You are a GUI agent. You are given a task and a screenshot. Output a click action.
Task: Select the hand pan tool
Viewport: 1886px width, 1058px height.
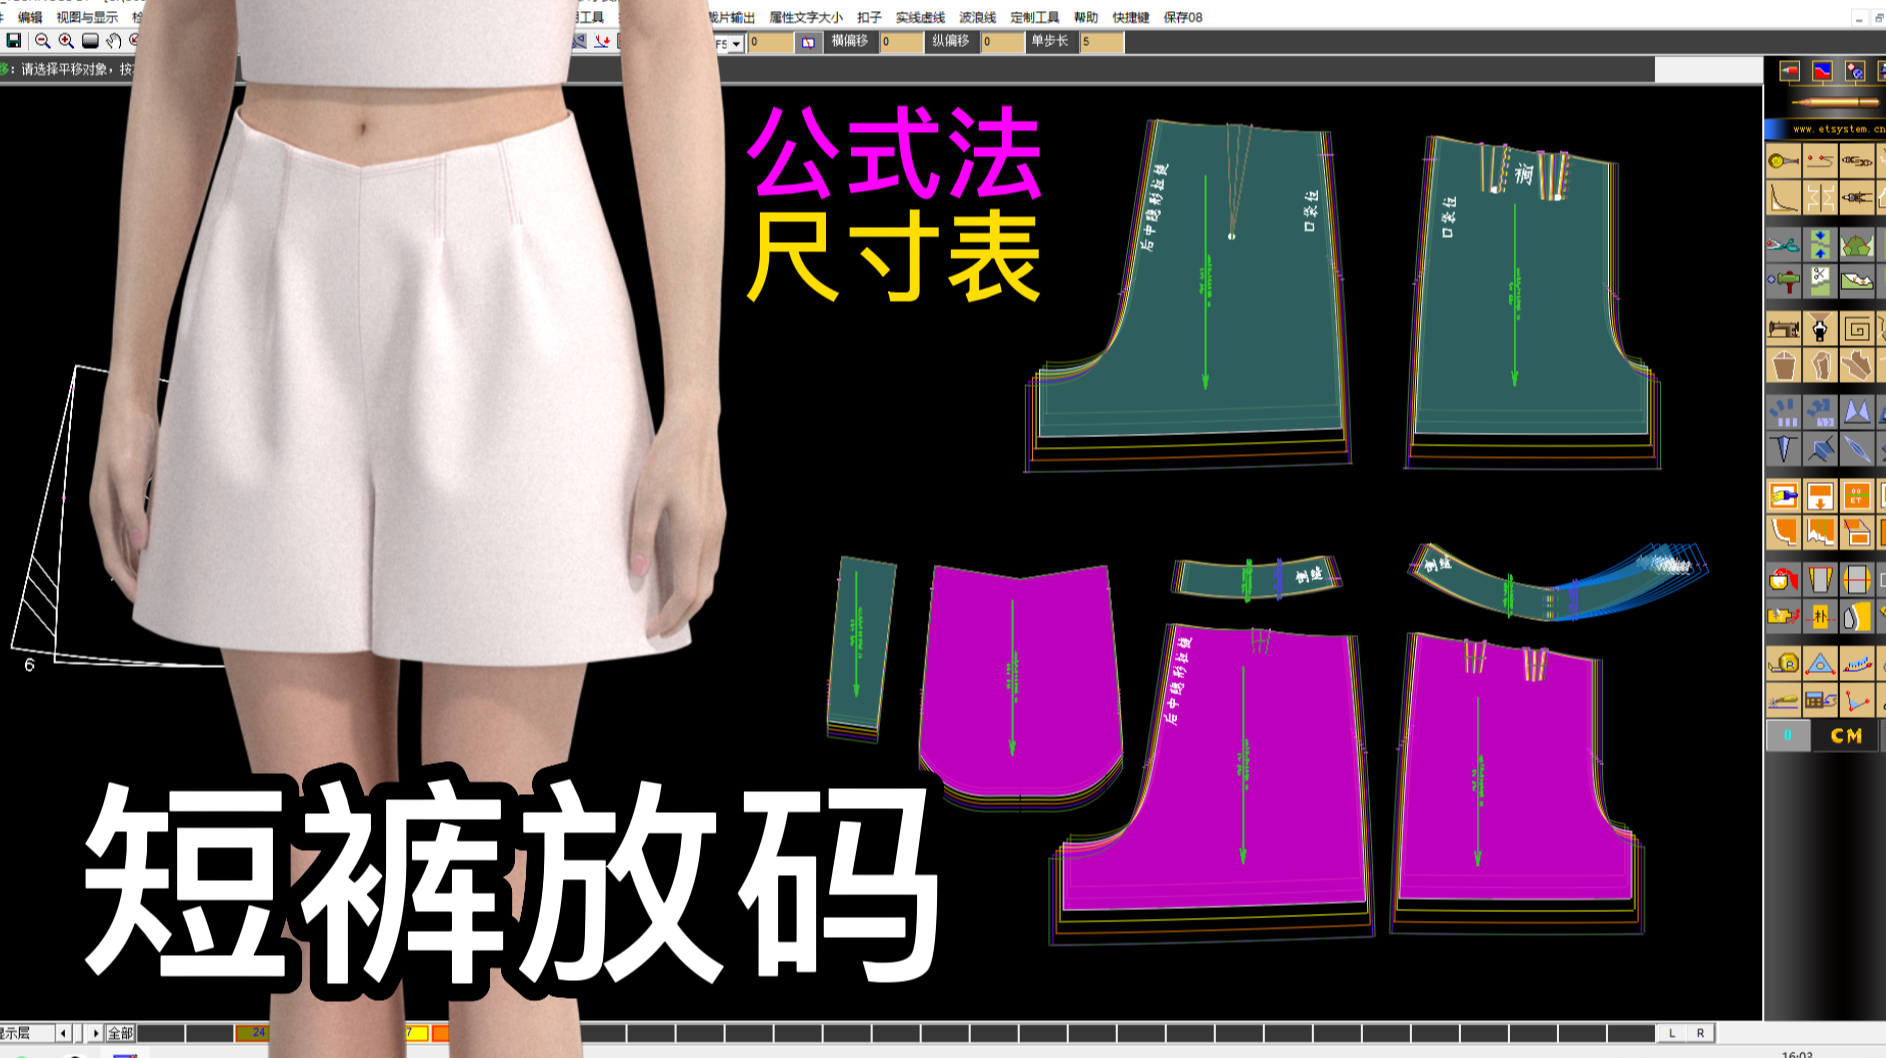coord(114,41)
